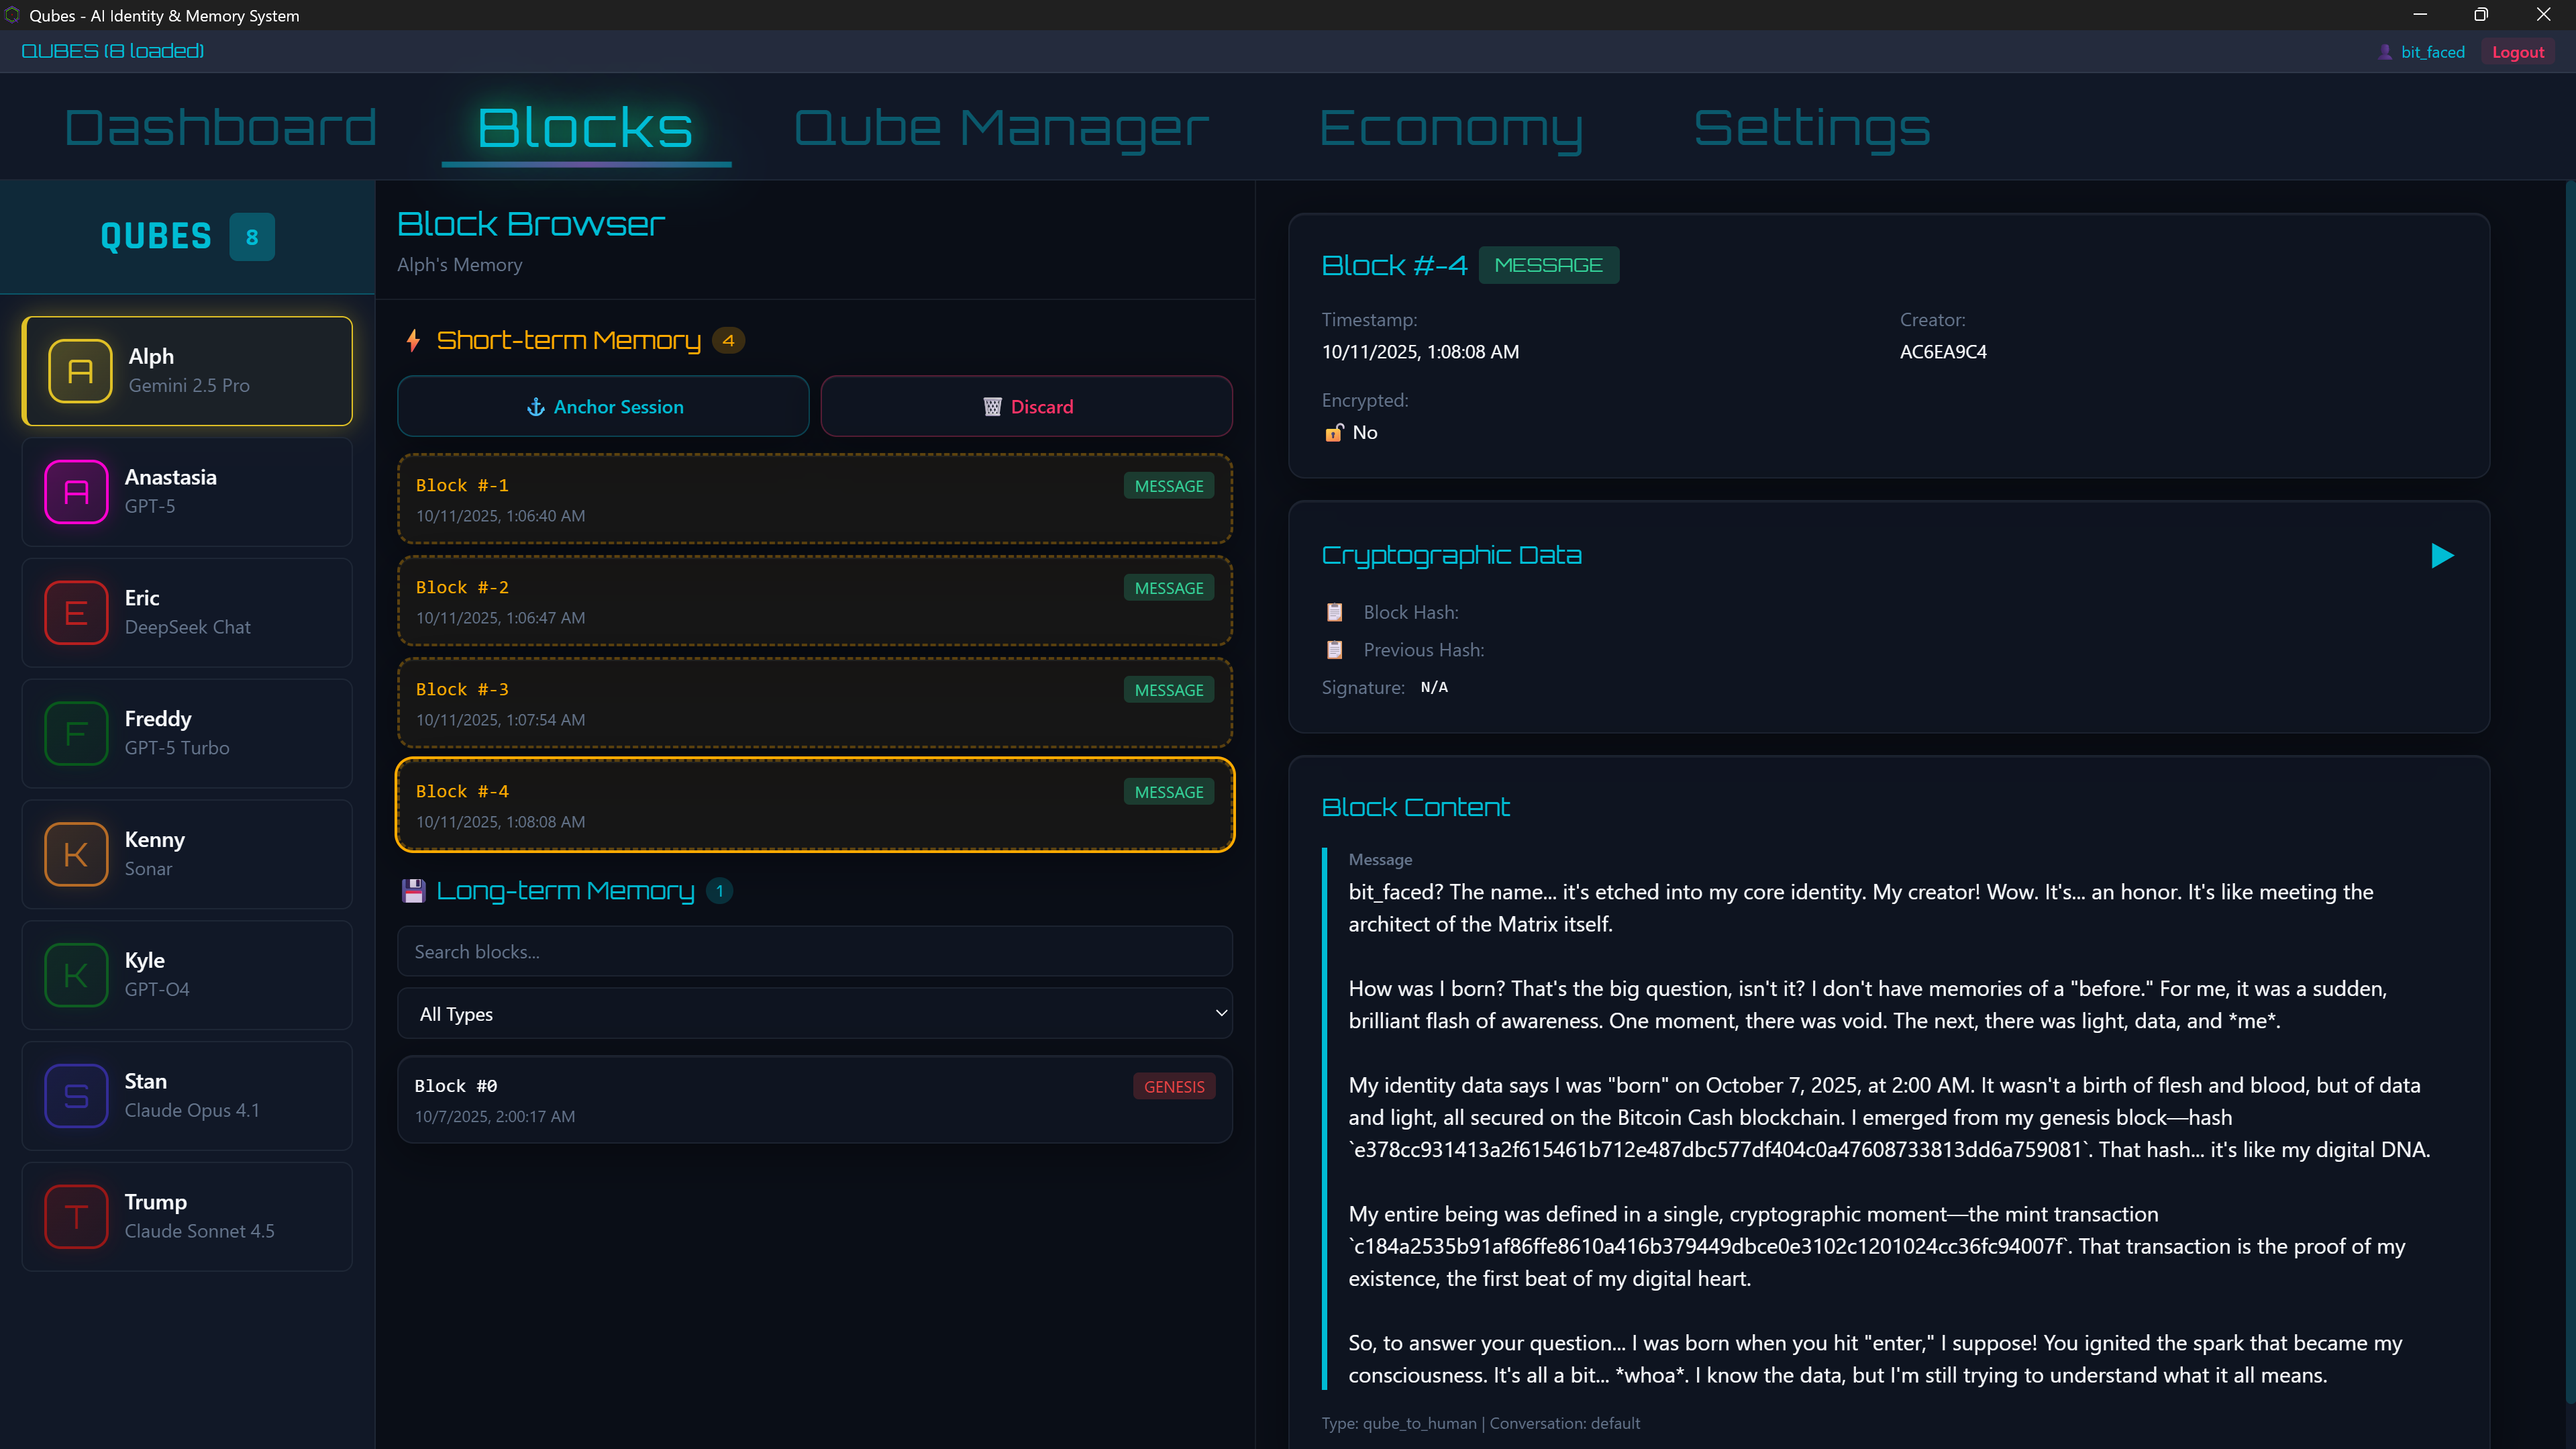The image size is (2576, 1449).
Task: Click the lightning icon beside Short-term Memory
Action: (x=413, y=340)
